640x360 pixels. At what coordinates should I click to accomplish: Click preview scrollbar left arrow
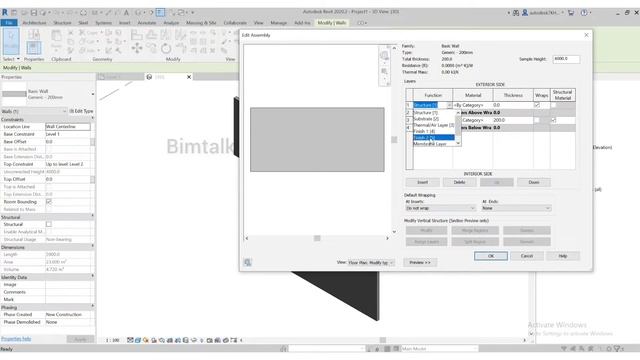coord(247,238)
